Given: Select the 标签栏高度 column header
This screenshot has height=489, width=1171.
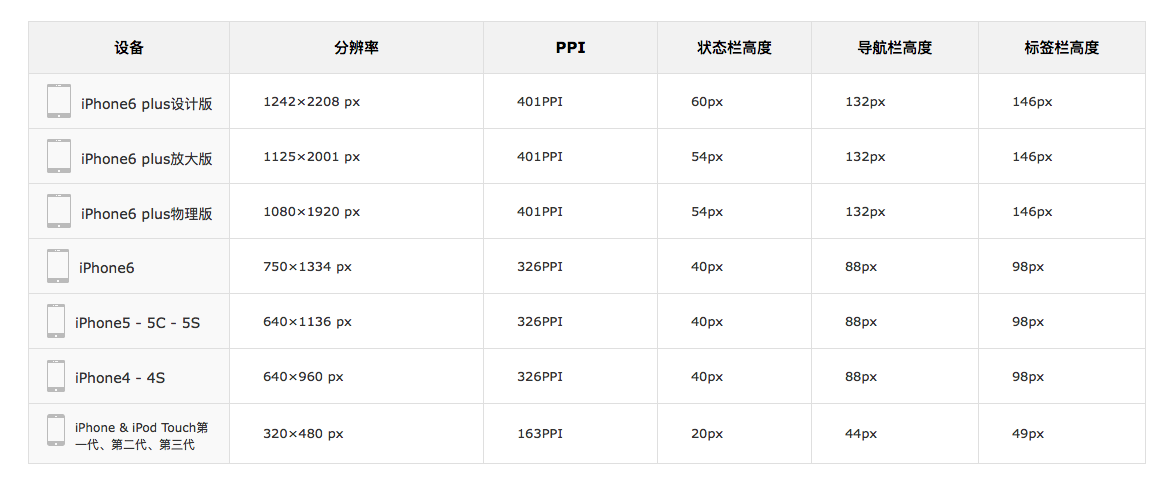Looking at the screenshot, I should tap(1062, 48).
